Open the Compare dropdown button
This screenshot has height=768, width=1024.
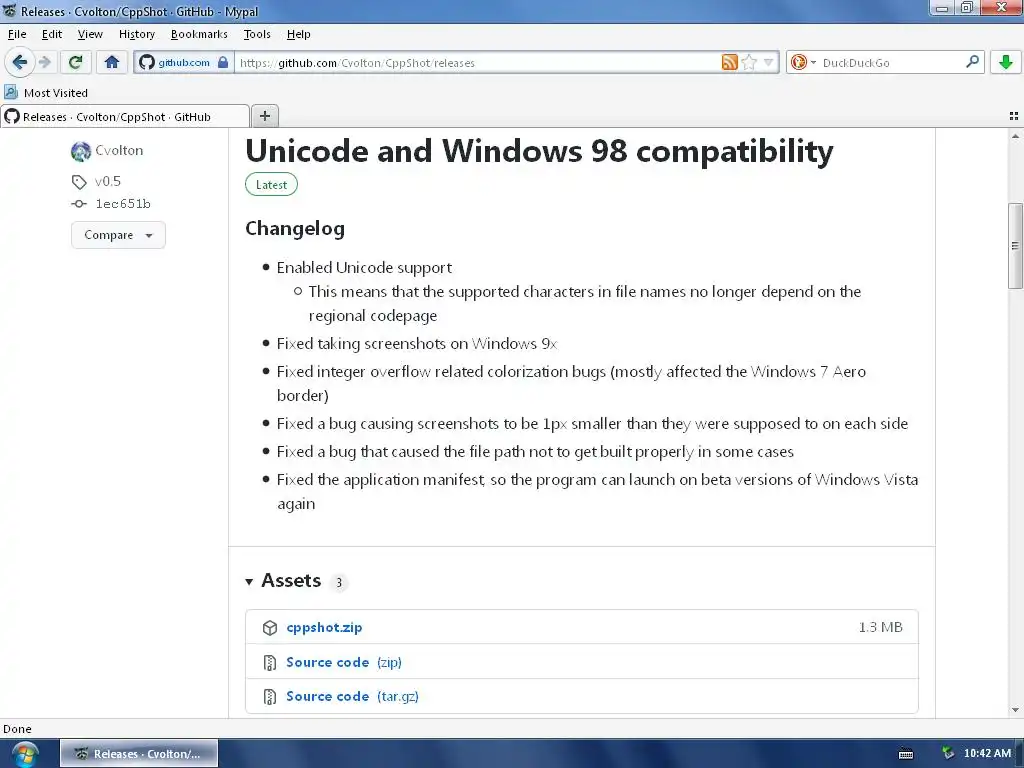(x=118, y=234)
